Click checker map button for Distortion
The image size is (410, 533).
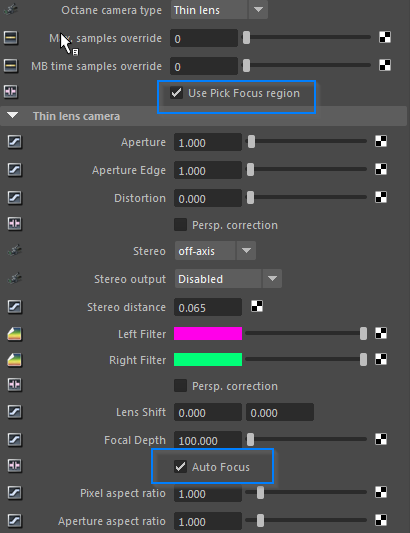click(x=381, y=197)
